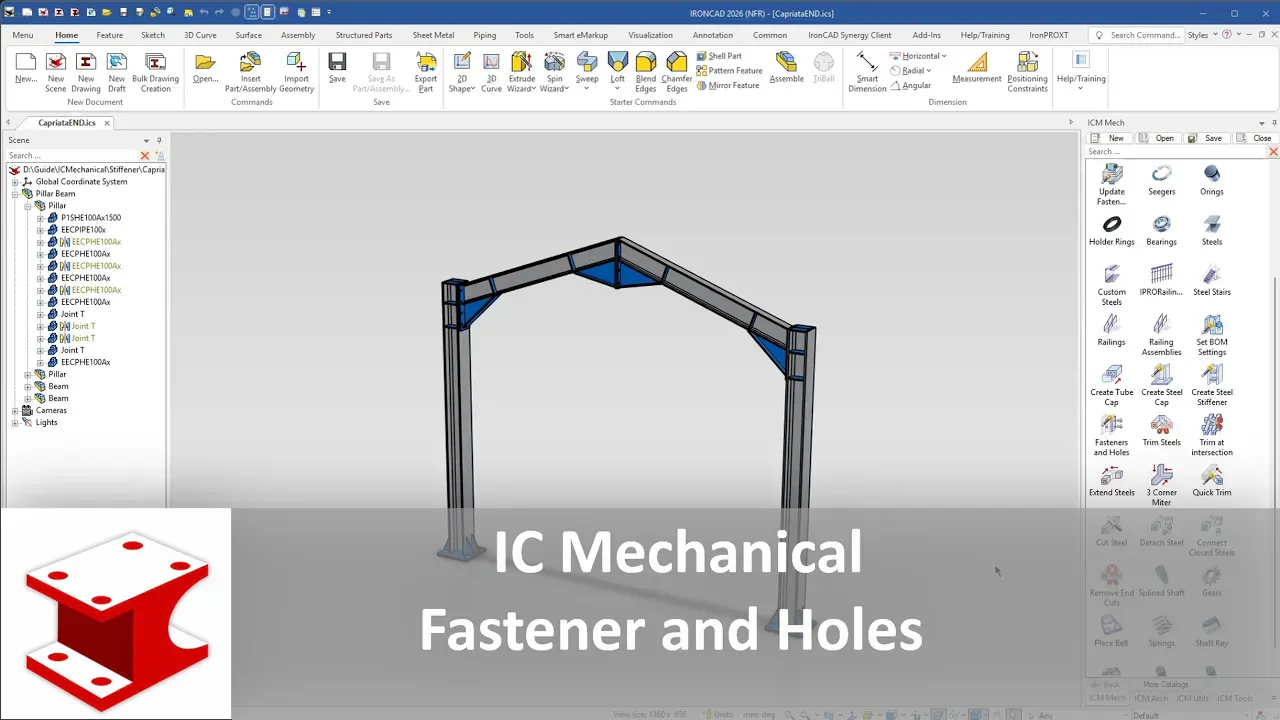The image size is (1280, 720).
Task: Click Close button in ICM Mech panel
Action: (x=1255, y=138)
